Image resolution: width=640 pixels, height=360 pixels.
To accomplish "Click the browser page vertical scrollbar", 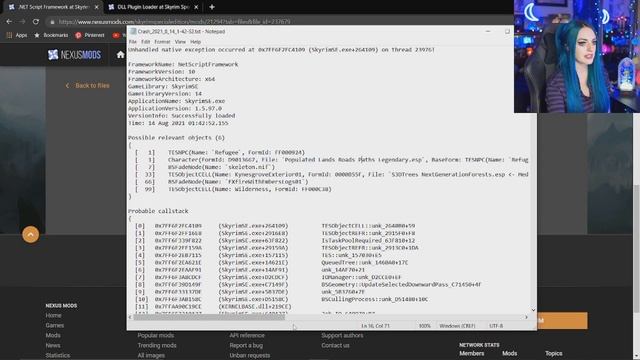I will 637,249.
